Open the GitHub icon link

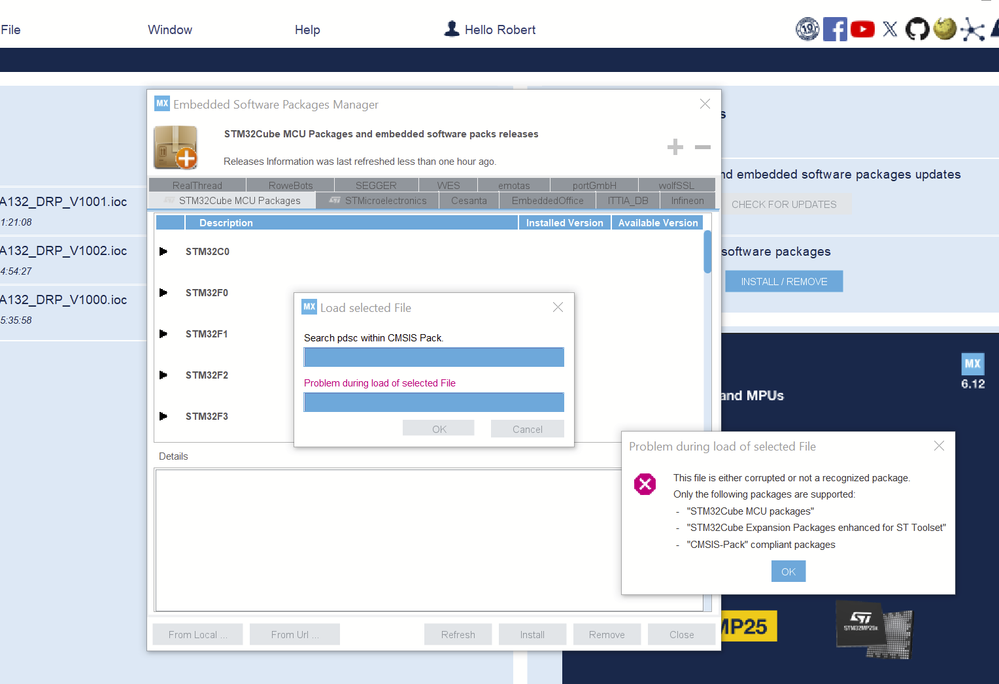pyautogui.click(x=917, y=29)
